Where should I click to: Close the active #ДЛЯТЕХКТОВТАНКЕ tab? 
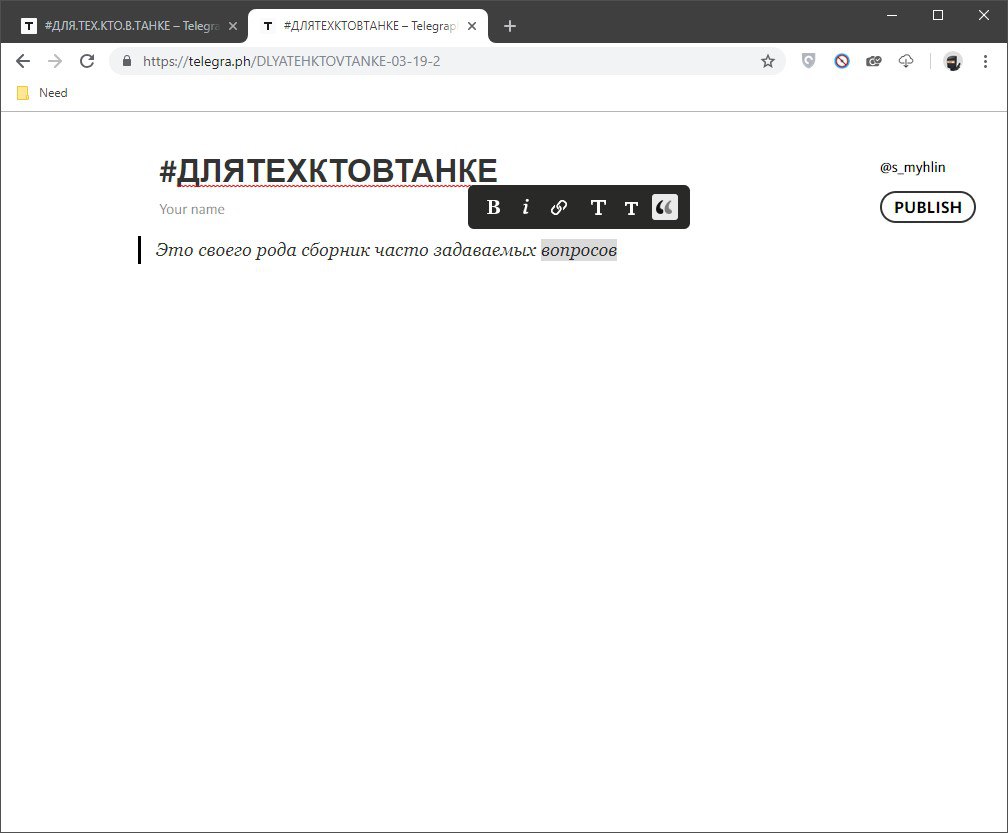[x=472, y=26]
